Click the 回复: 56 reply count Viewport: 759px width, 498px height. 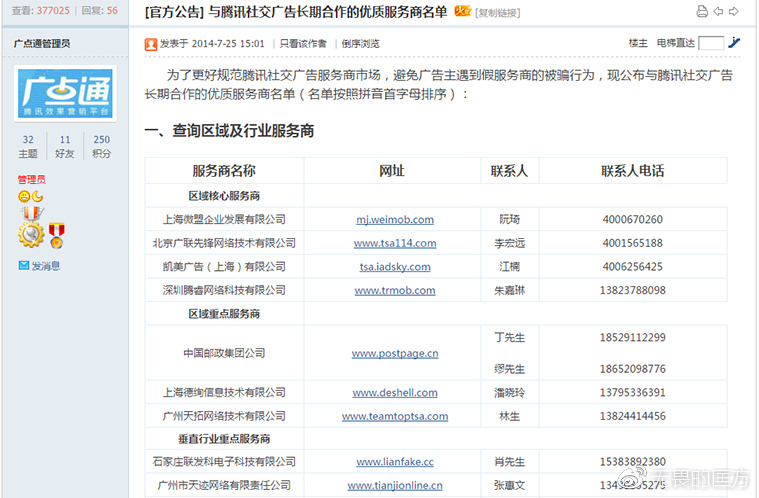[x=100, y=11]
